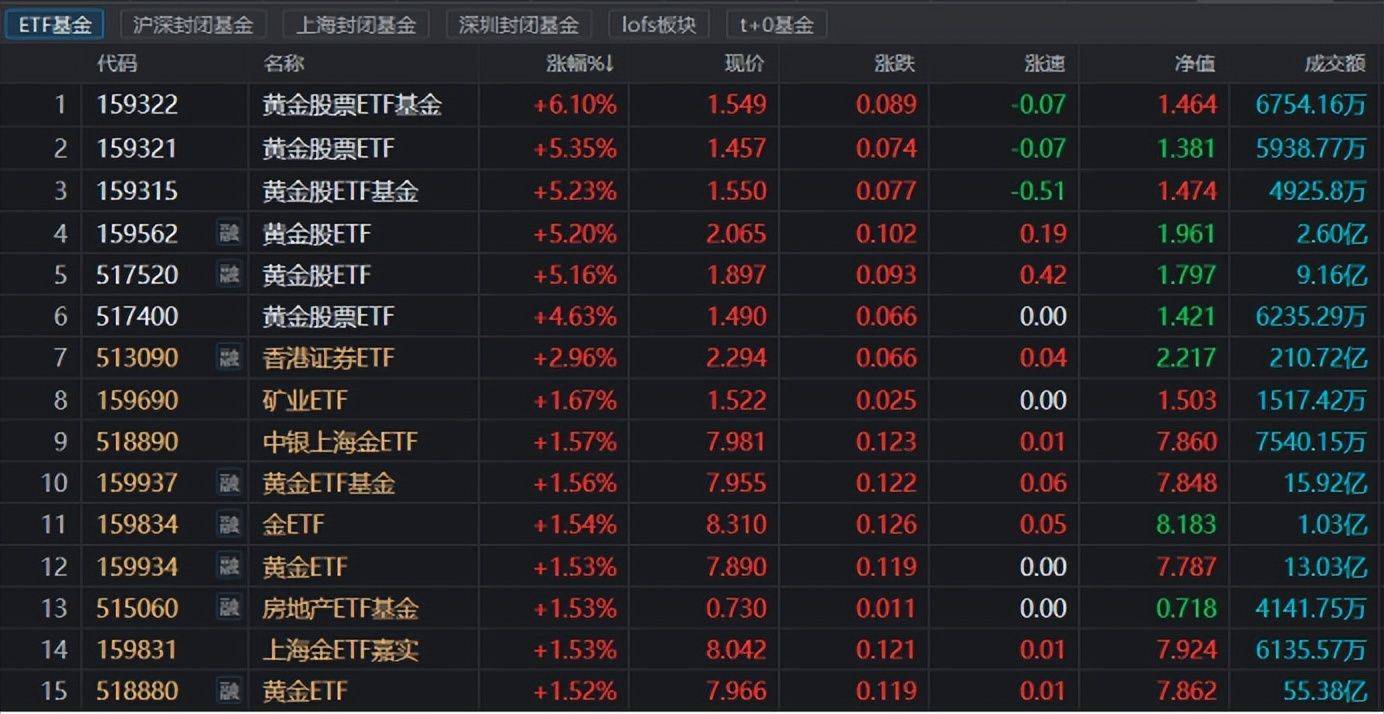Screen dimensions: 1384x714
Task: Click the 融 badge beside 517520
Action: click(x=229, y=274)
